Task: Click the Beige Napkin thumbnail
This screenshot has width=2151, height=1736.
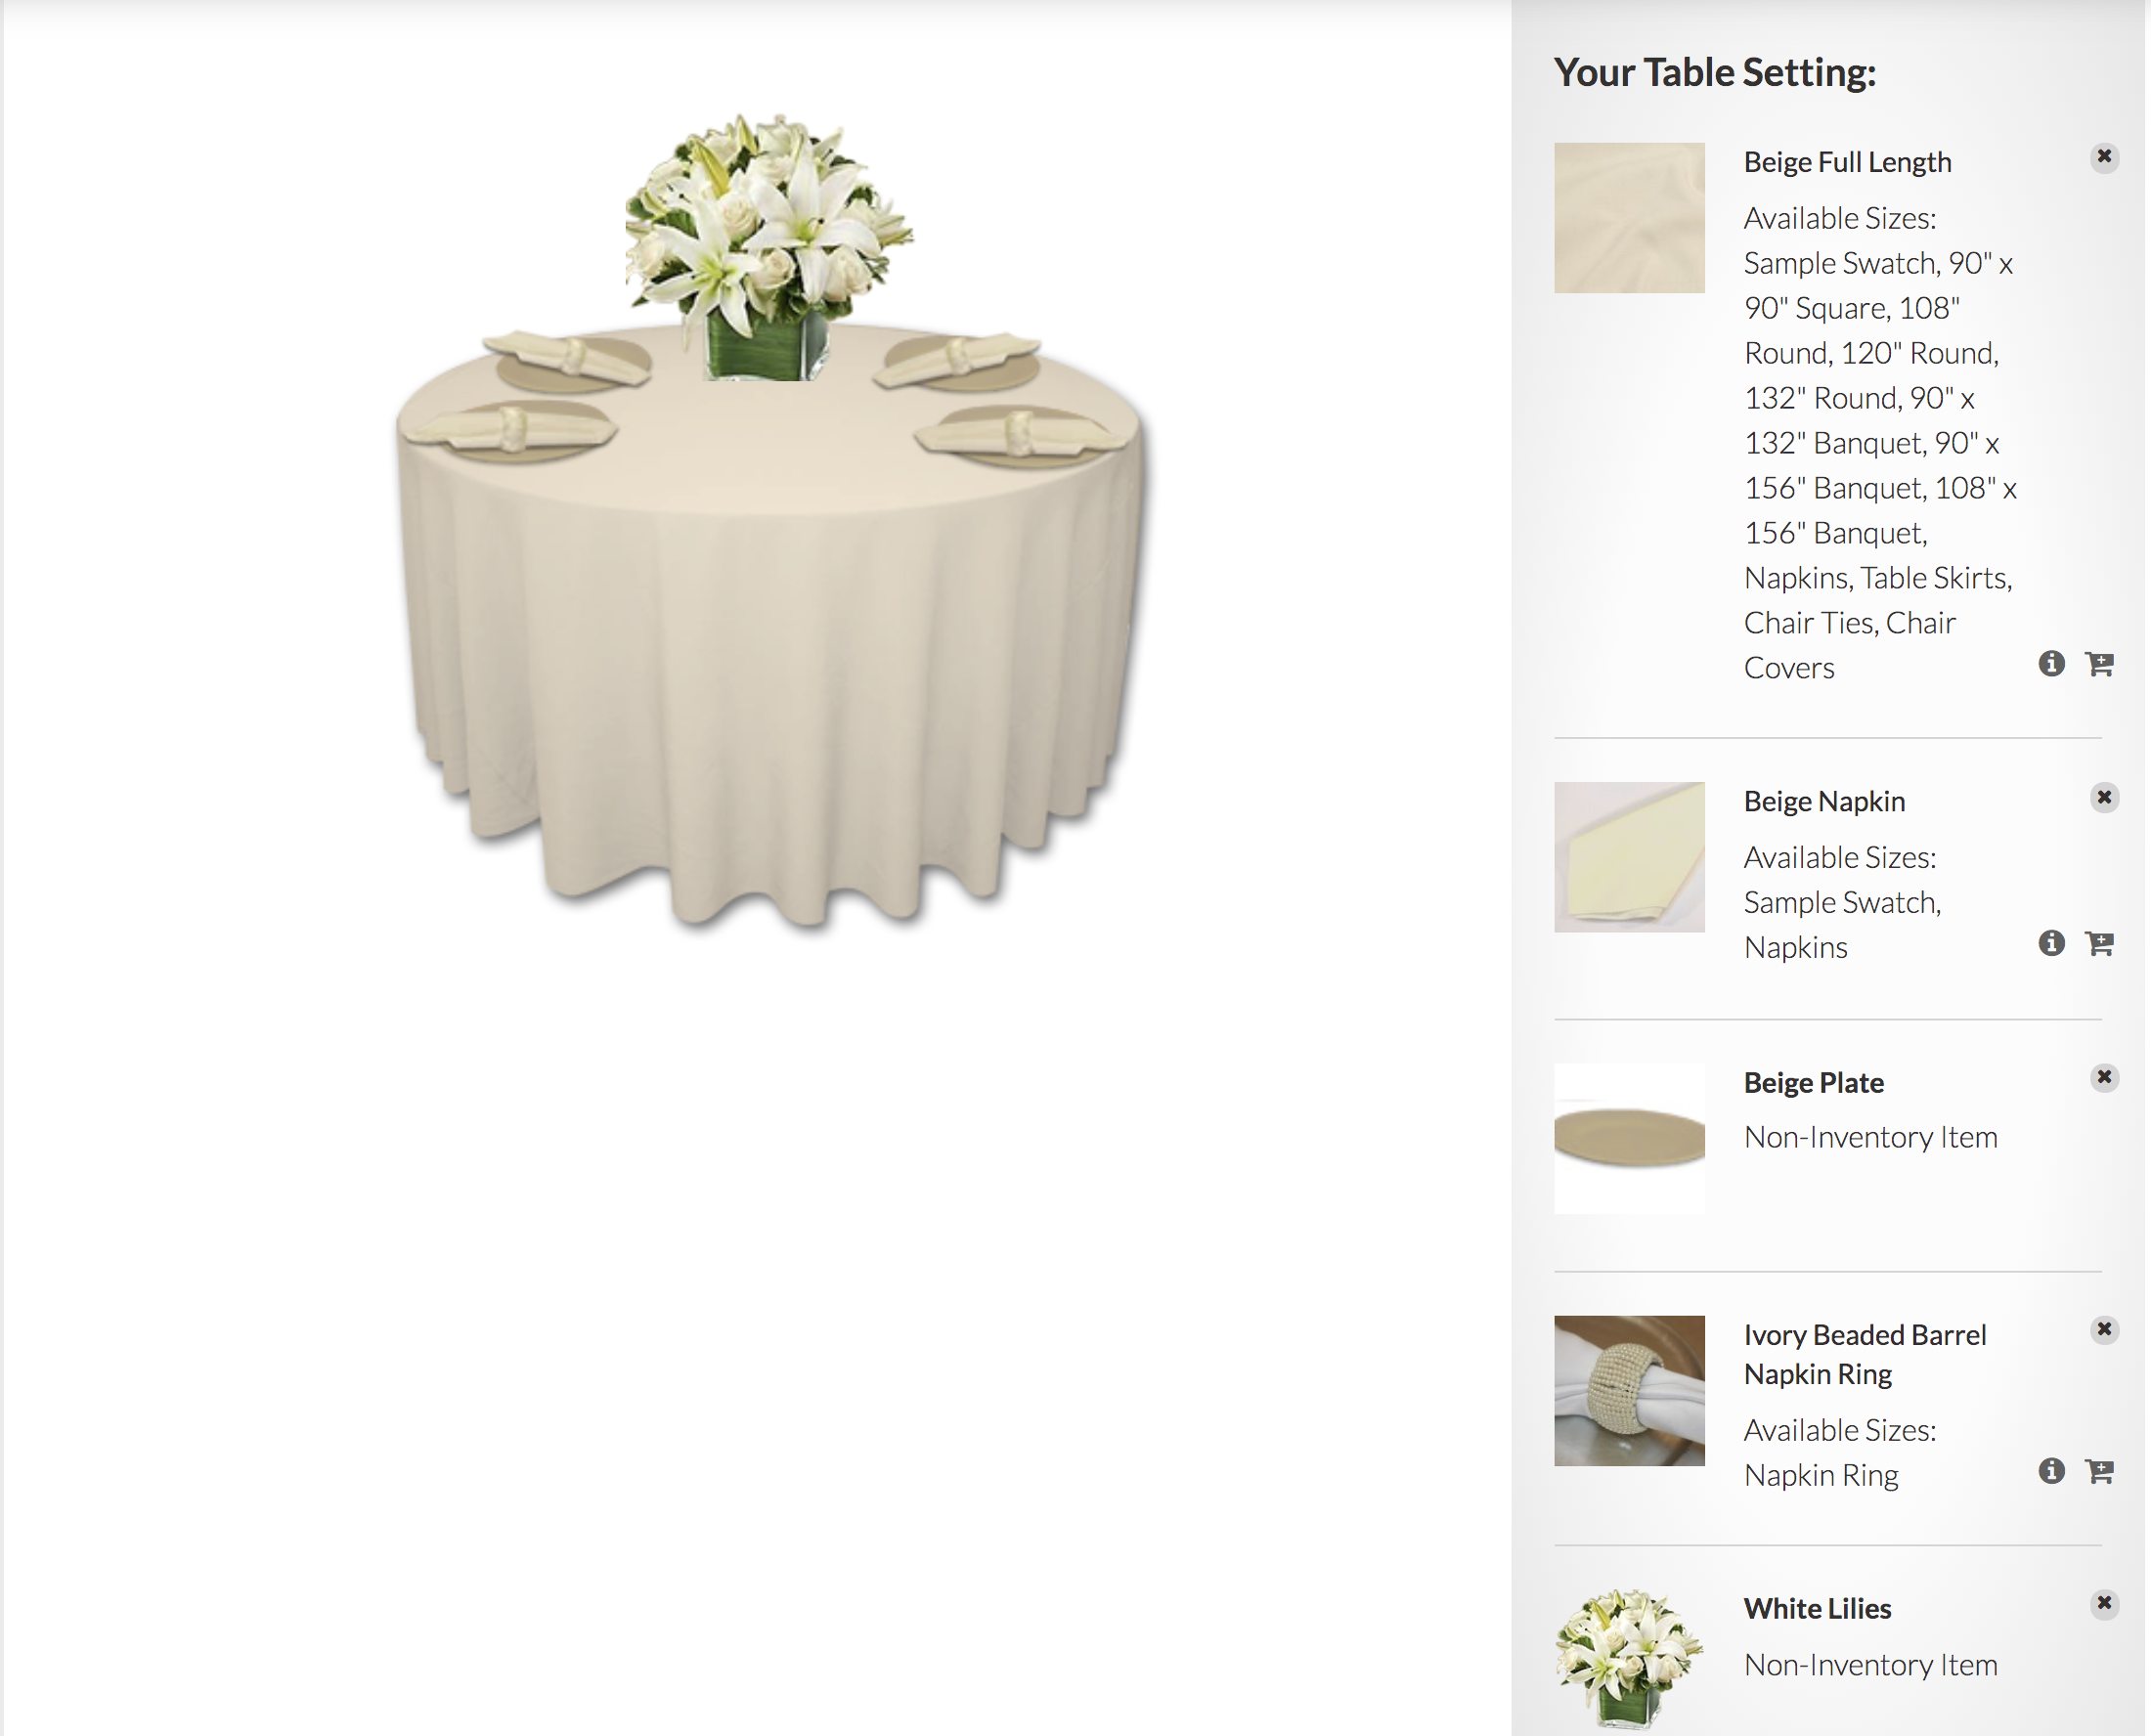Action: coord(1629,857)
